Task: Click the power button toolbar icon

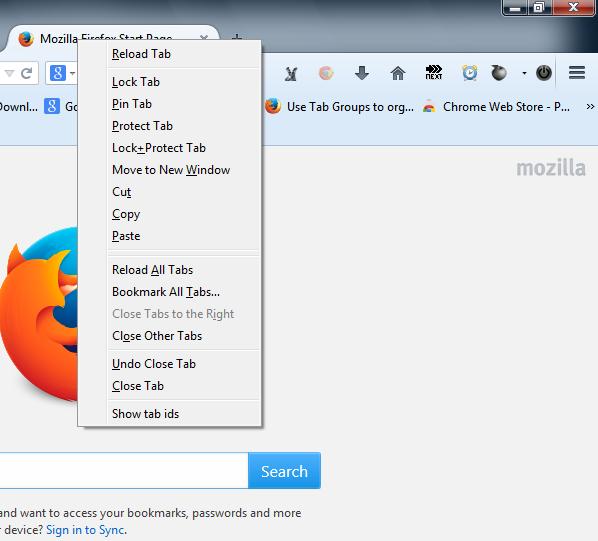Action: tap(544, 72)
